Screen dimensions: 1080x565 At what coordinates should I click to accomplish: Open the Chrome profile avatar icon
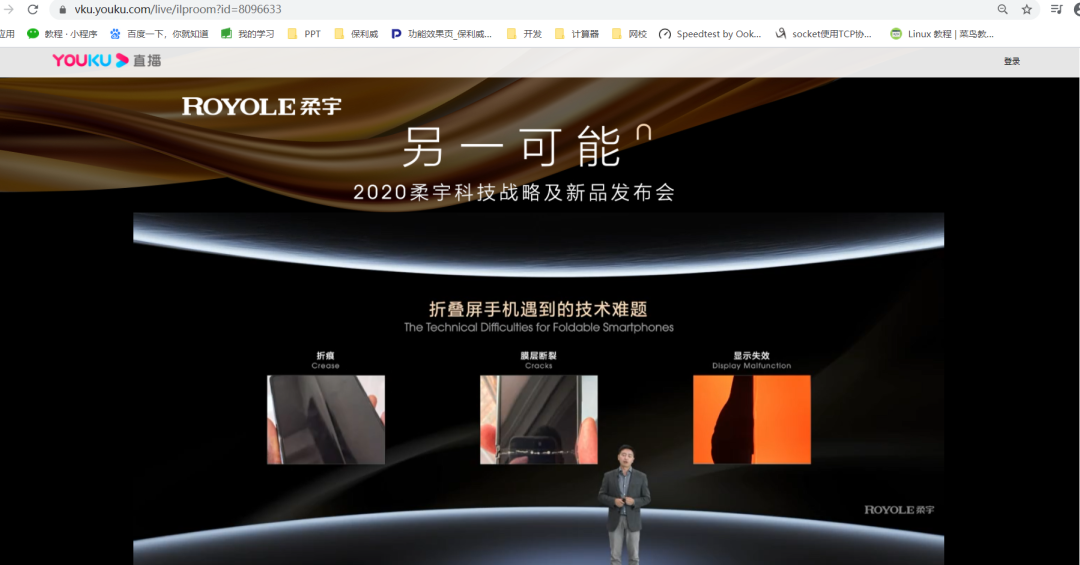(x=1077, y=9)
